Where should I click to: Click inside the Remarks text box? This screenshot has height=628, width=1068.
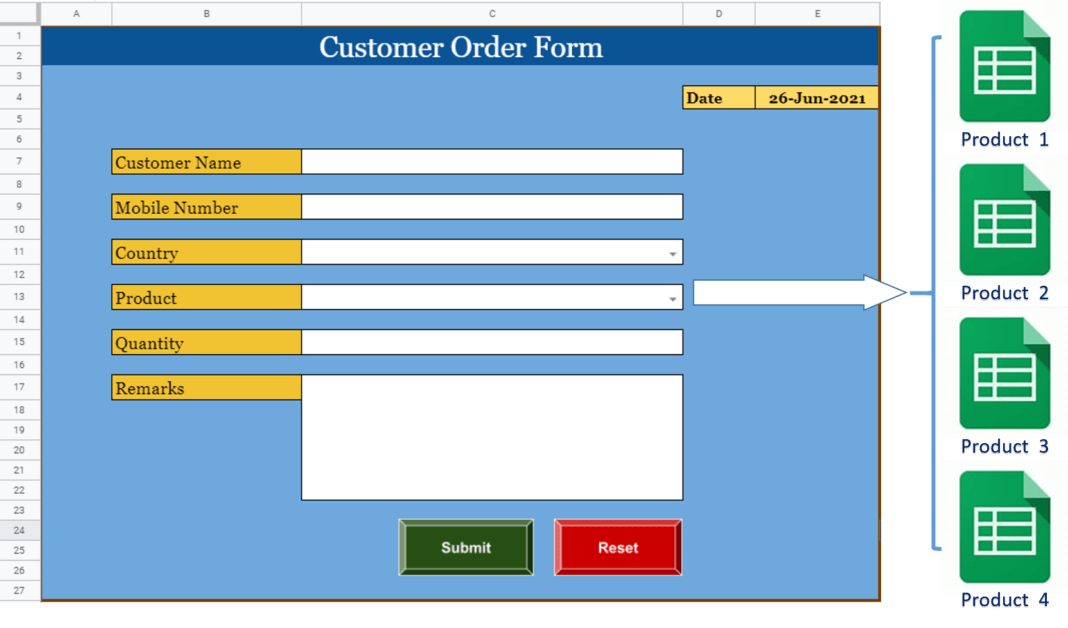click(x=490, y=435)
